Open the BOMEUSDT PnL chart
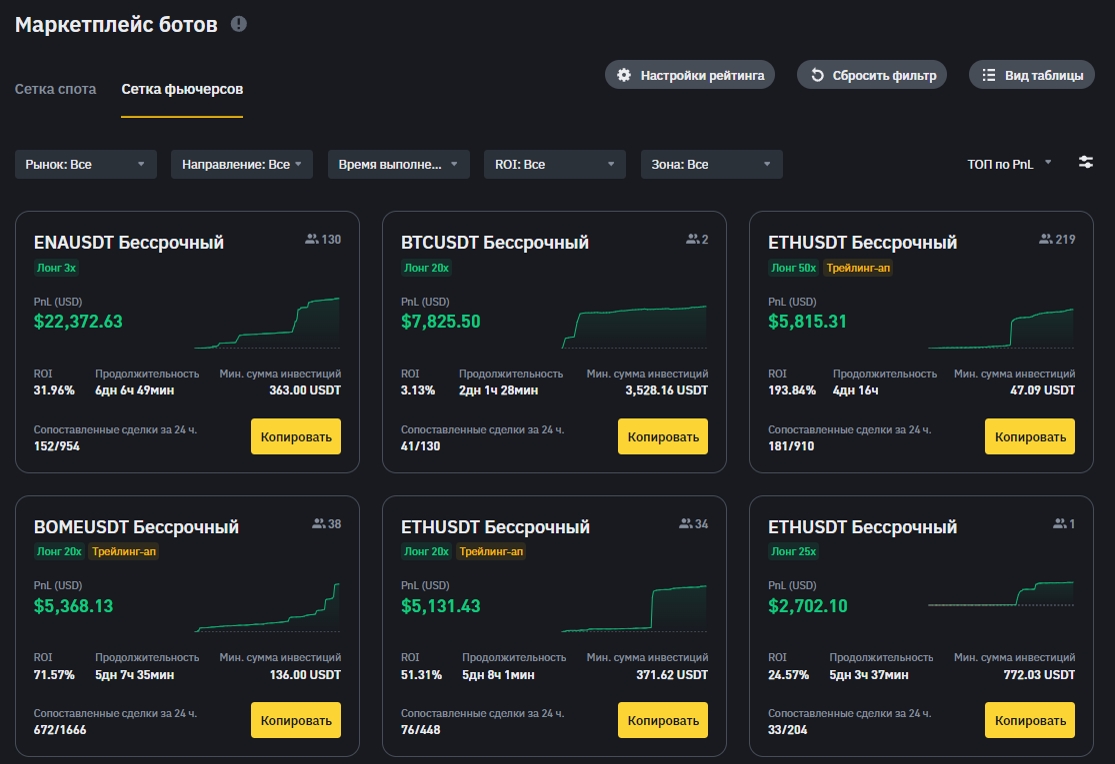Screen dimensions: 1115x764 click(267, 607)
